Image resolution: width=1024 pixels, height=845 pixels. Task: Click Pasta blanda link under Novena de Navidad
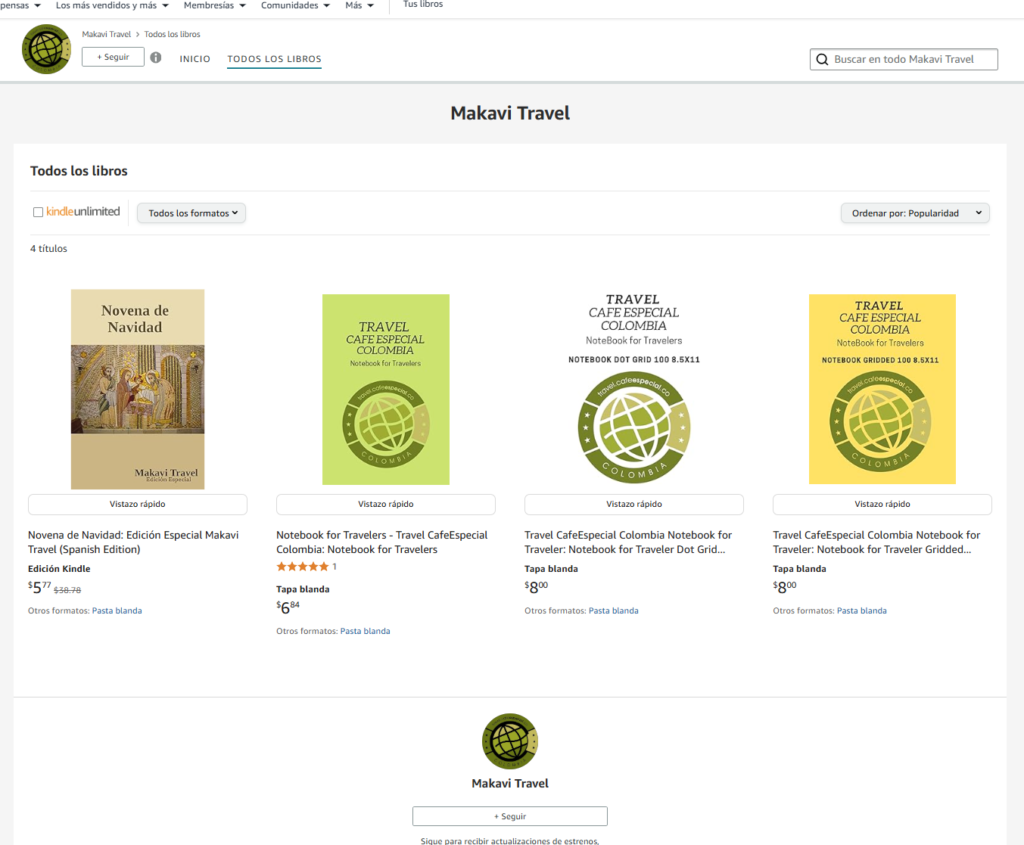pyautogui.click(x=117, y=611)
